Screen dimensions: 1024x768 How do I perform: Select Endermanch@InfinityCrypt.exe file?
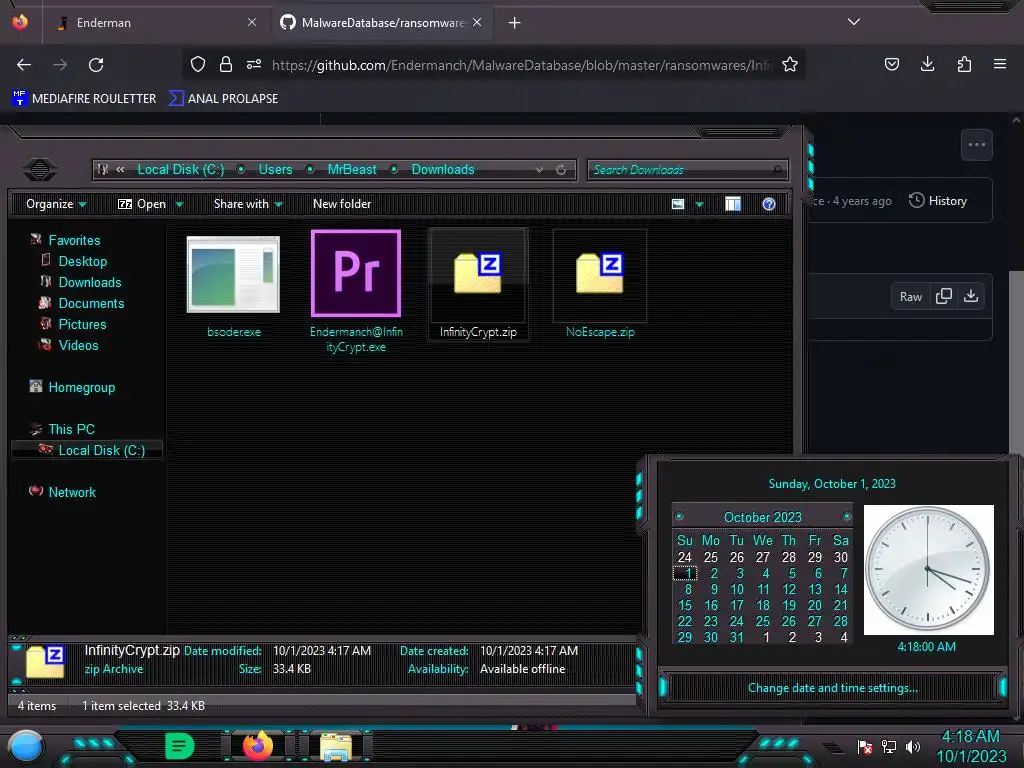(x=356, y=291)
